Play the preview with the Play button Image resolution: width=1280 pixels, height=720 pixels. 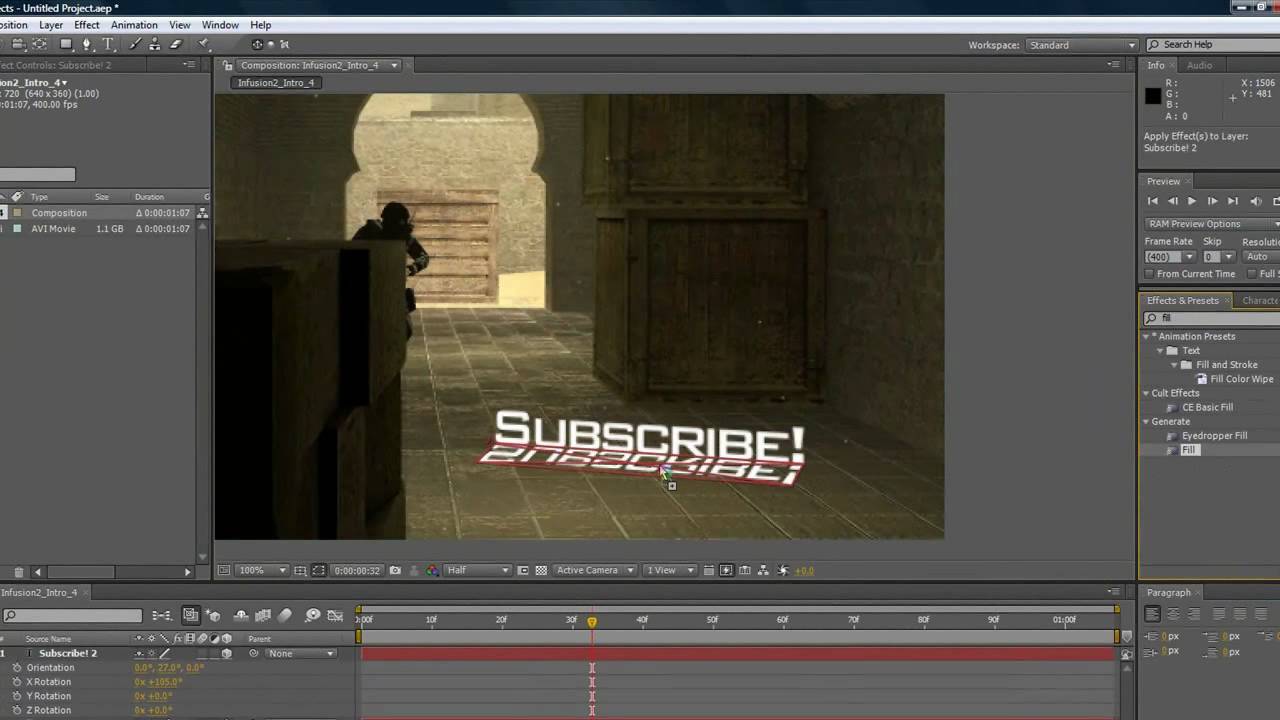1191,201
